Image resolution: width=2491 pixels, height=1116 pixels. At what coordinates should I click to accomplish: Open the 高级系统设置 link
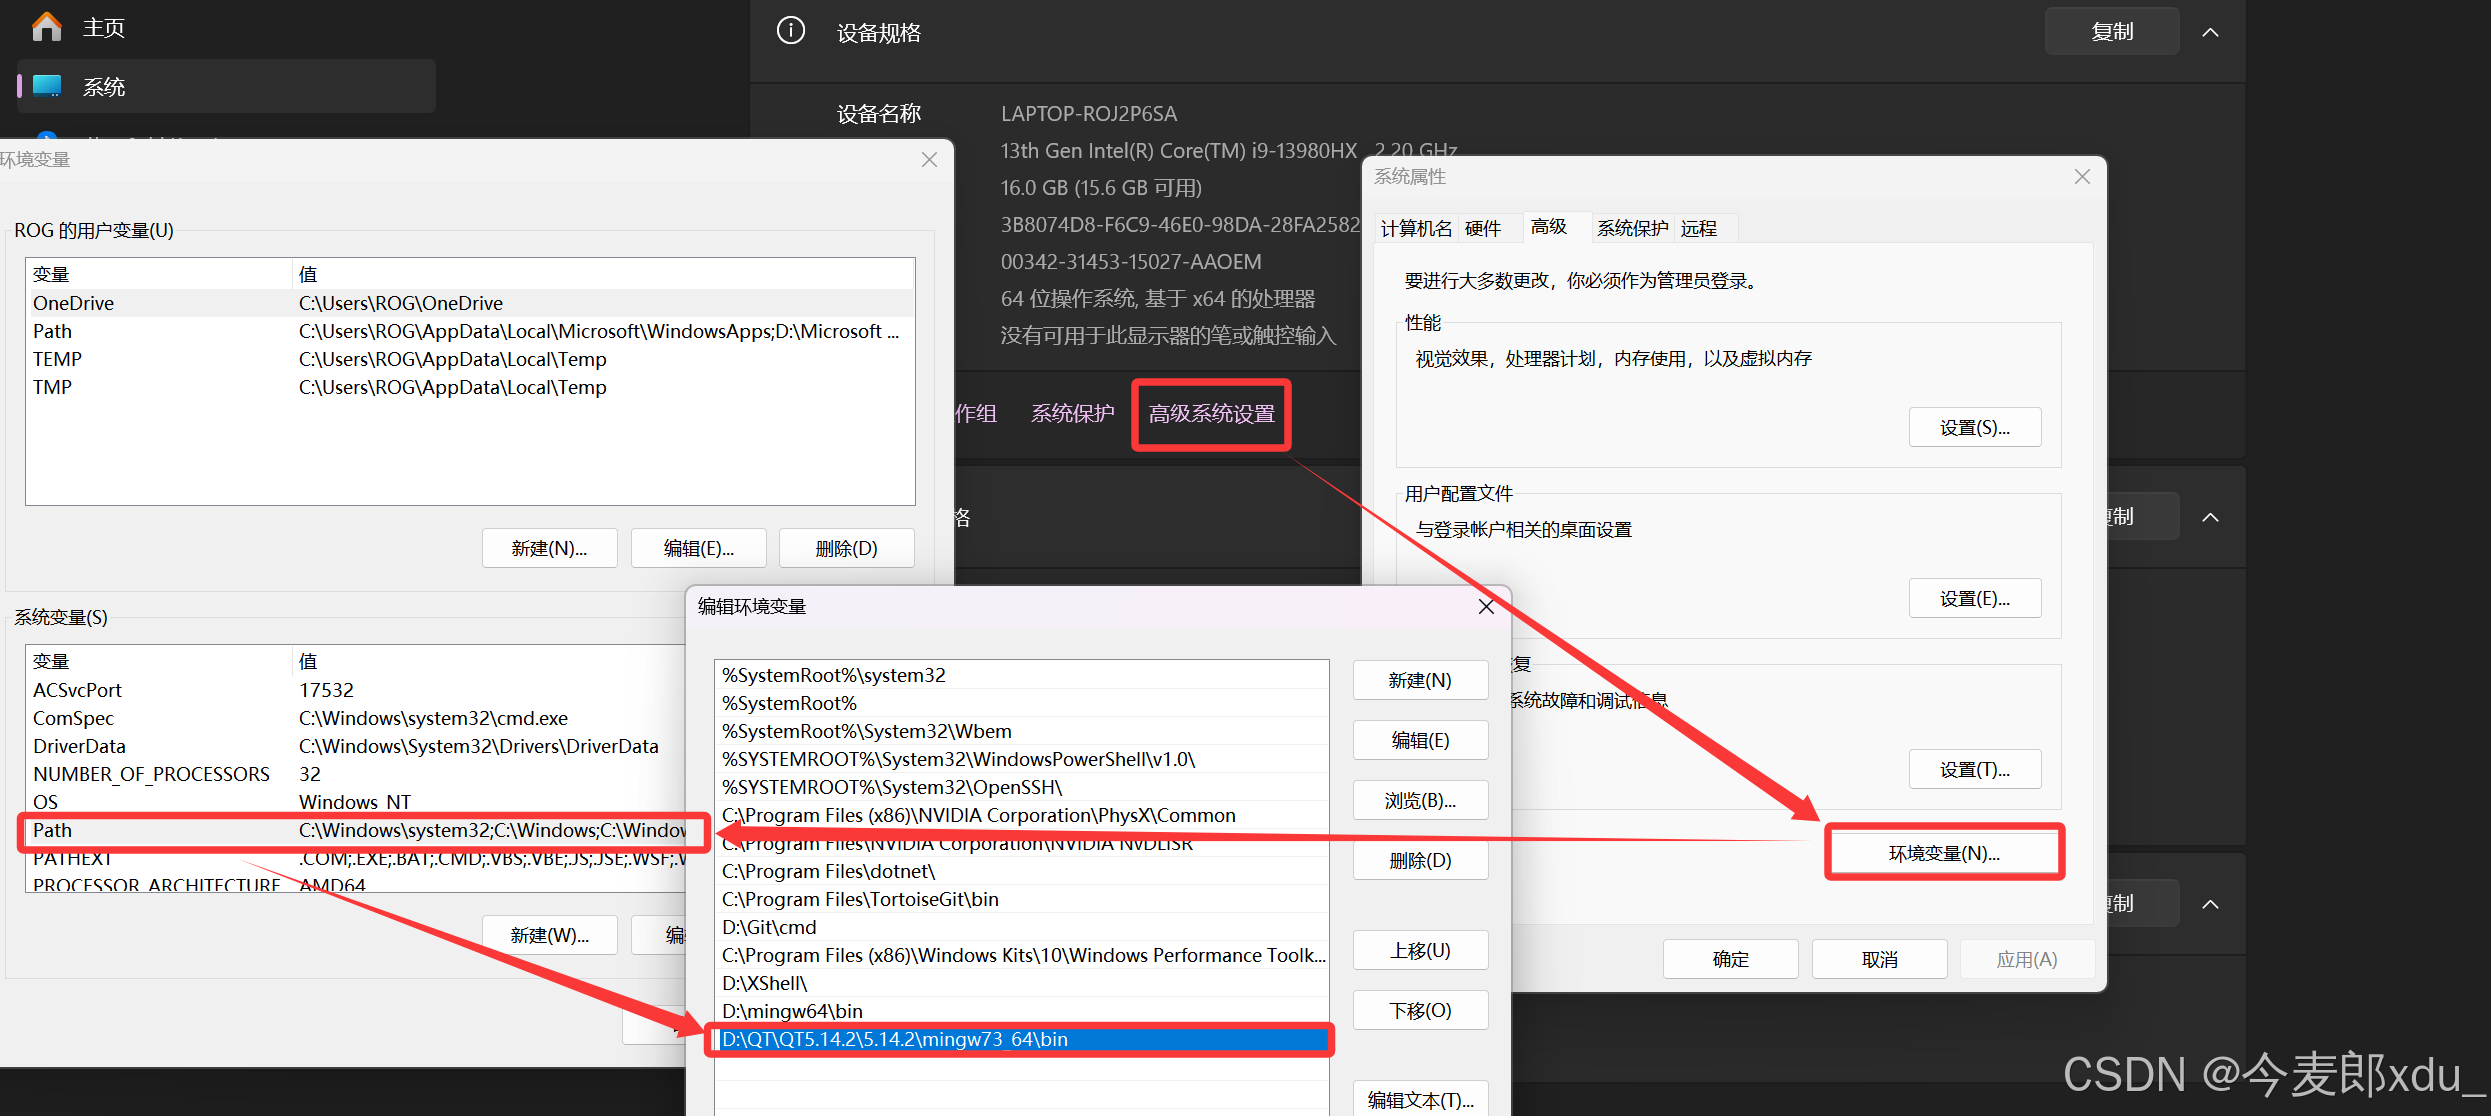click(x=1210, y=414)
